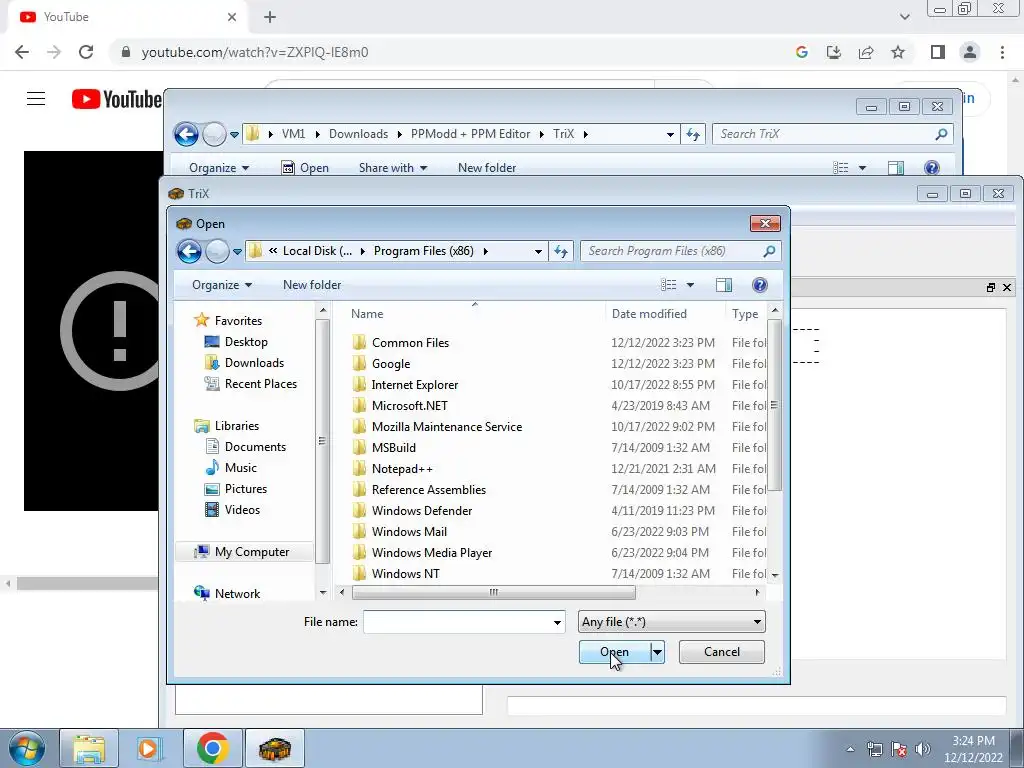Click New folder in the Explorer window toolbar

(487, 168)
